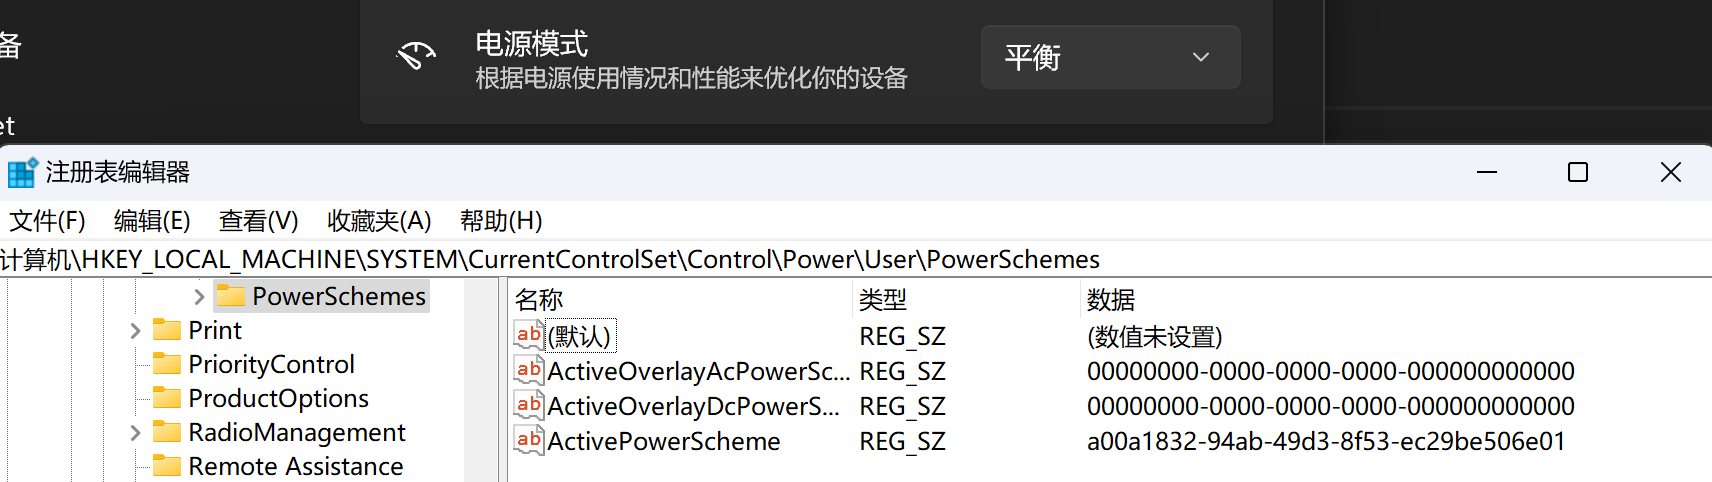Viewport: 1712px width, 482px height.
Task: Select the Remote Assistance key
Action: (x=295, y=466)
